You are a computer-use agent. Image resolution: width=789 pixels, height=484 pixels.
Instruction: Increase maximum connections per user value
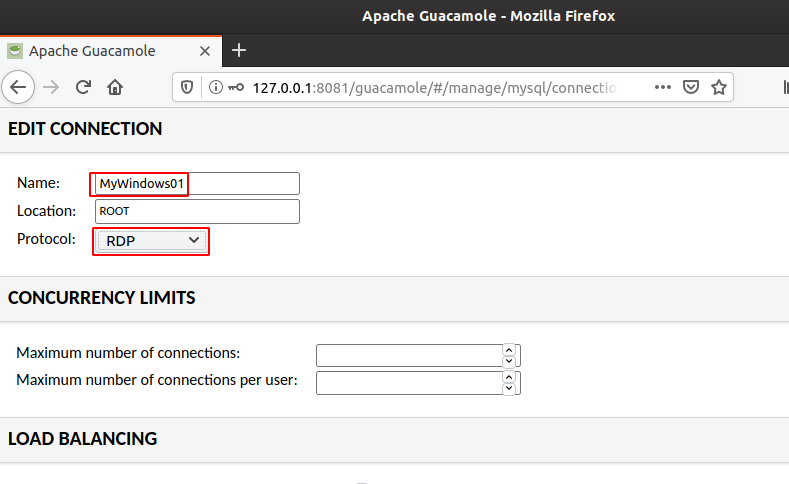(x=509, y=377)
